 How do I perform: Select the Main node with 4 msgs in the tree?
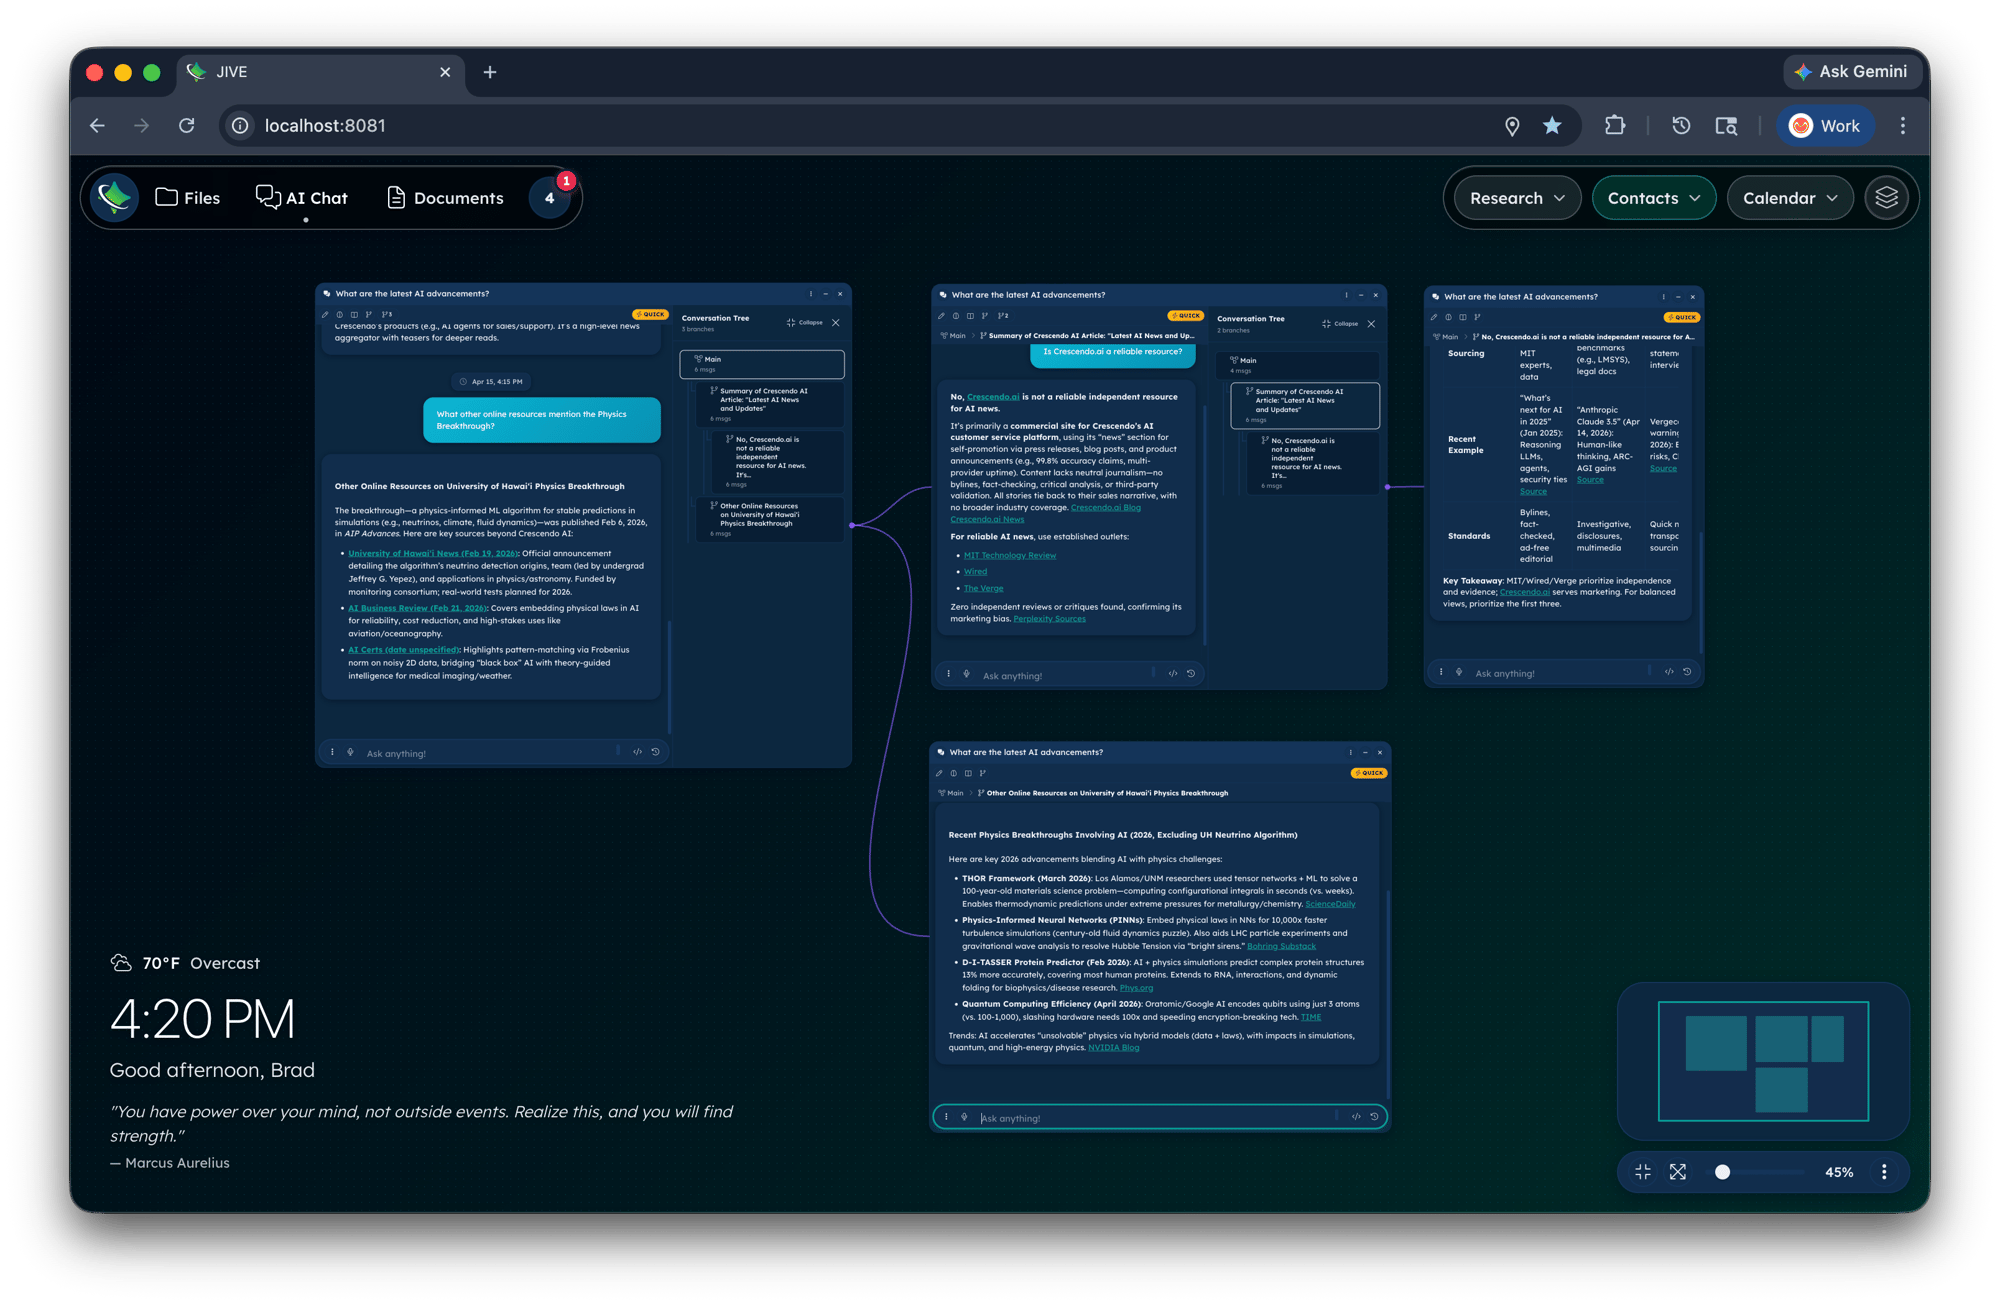1297,365
